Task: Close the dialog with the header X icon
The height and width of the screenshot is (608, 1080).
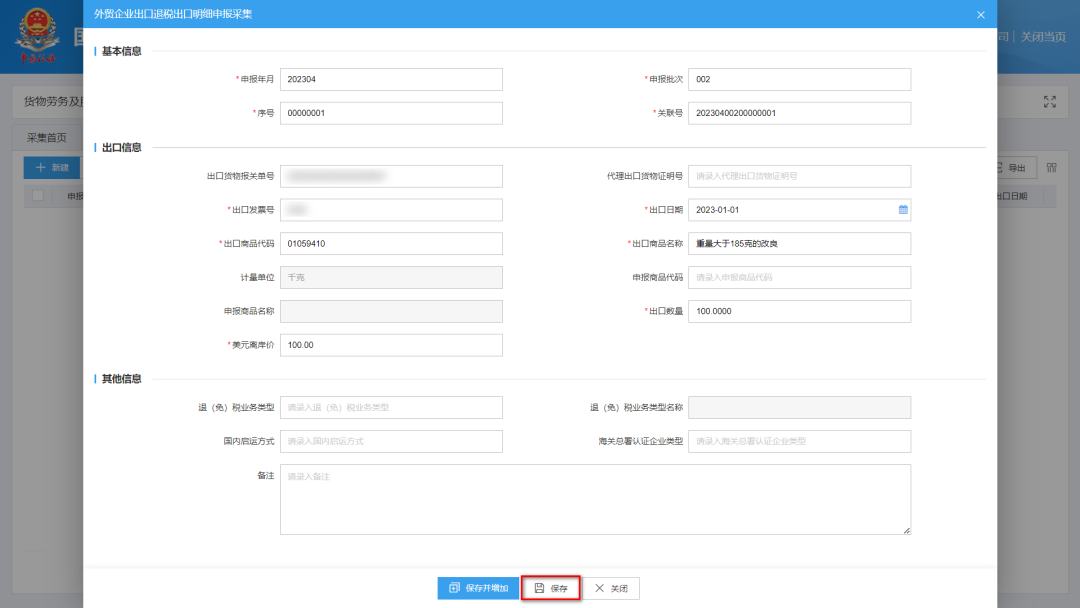Action: coord(980,15)
